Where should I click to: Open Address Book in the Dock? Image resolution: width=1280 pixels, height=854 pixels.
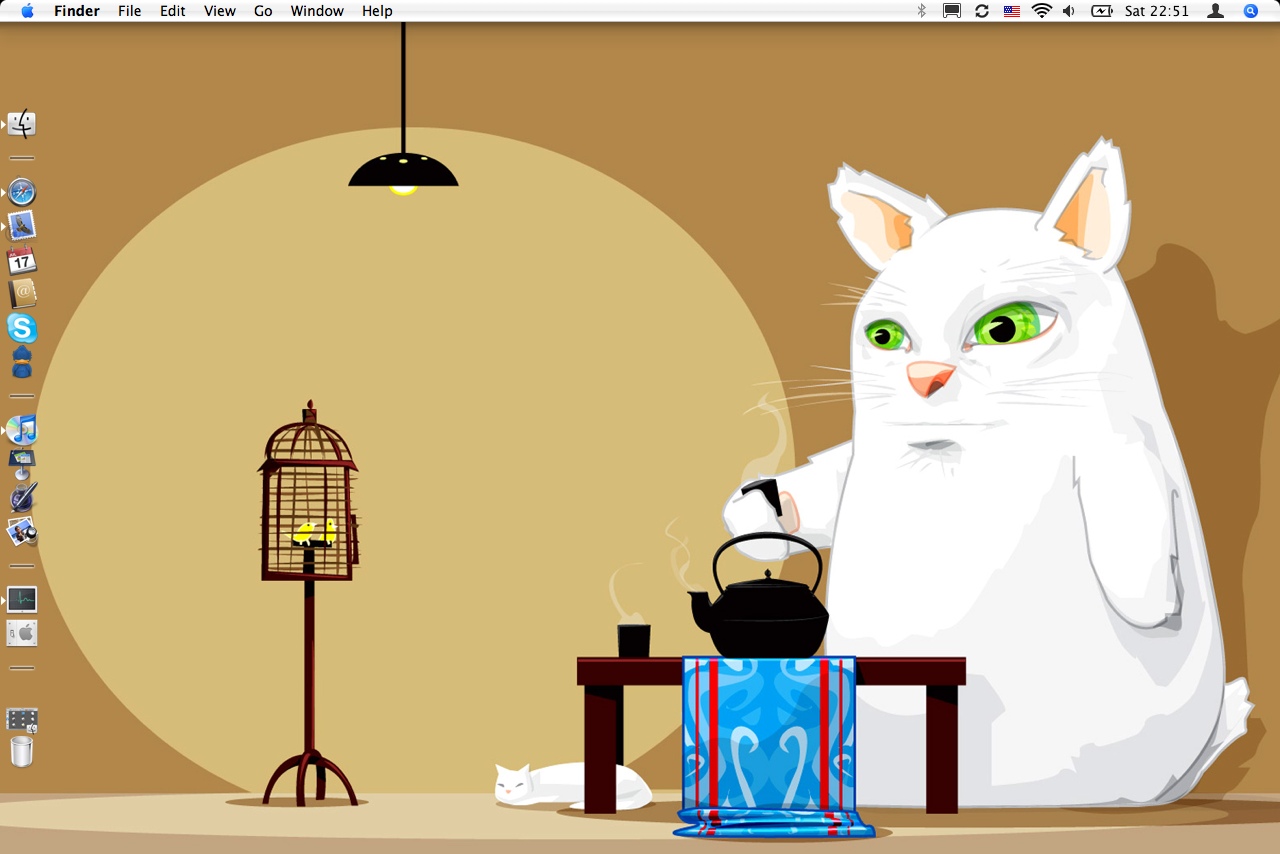pyautogui.click(x=22, y=294)
